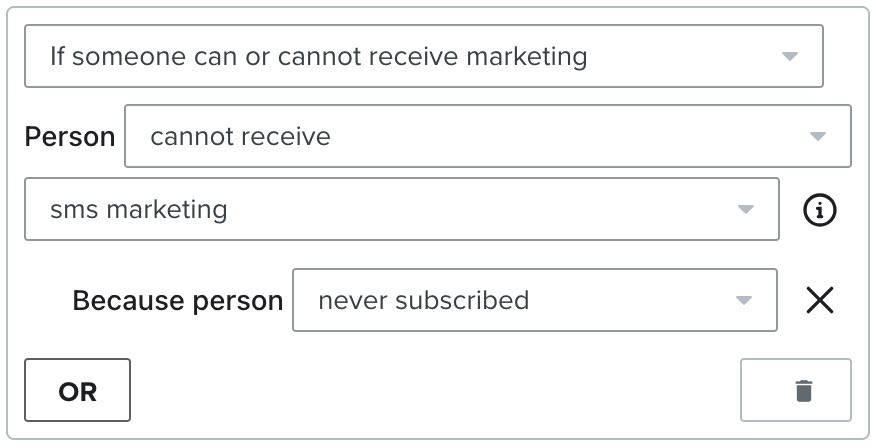Click the arrow on the condition type dropdown
The image size is (876, 448).
coord(789,56)
